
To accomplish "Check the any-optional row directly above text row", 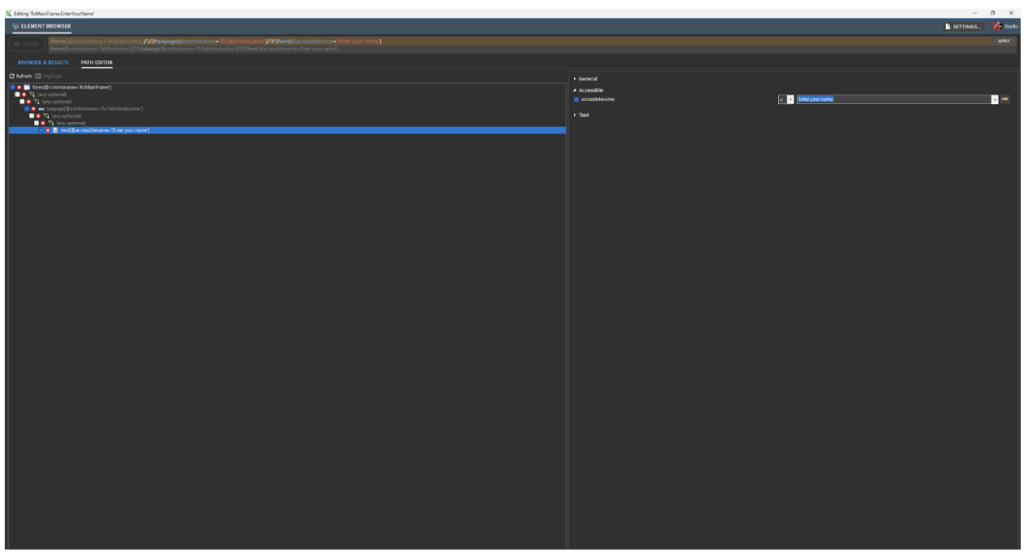I will (37, 123).
